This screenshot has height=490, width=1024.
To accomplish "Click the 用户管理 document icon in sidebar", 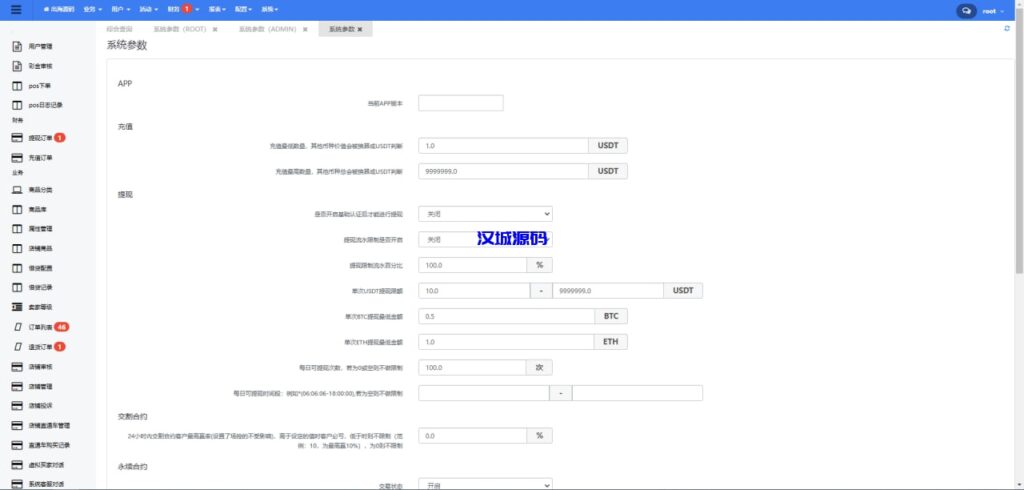I will tap(18, 46).
